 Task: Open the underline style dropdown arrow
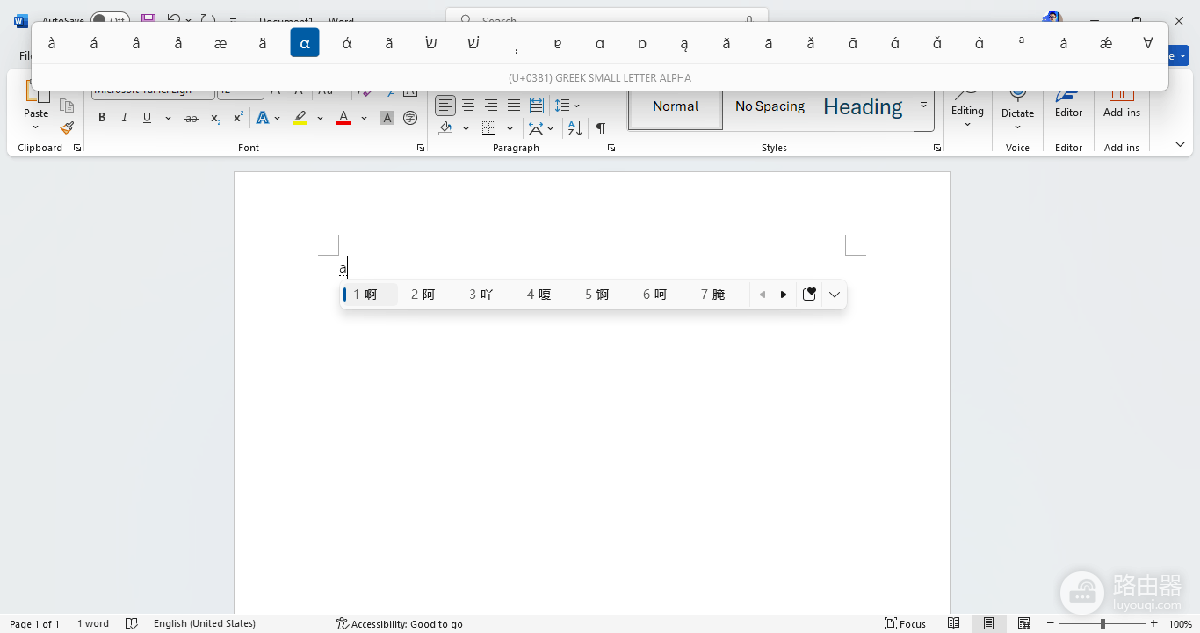[168, 118]
